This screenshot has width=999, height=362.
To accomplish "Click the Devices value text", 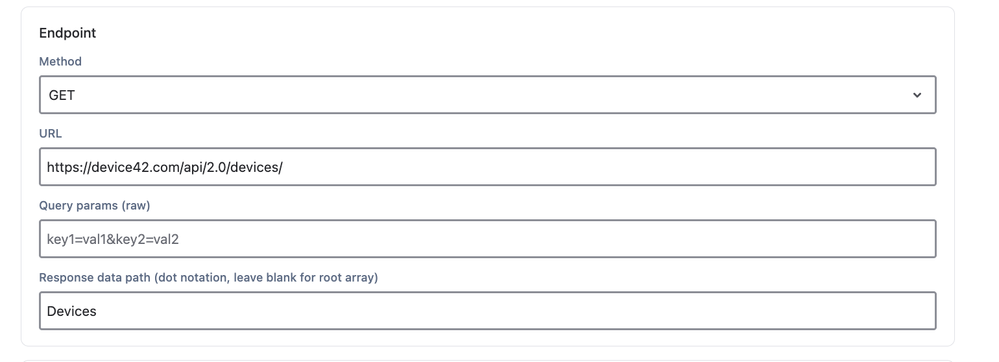I will coord(71,311).
